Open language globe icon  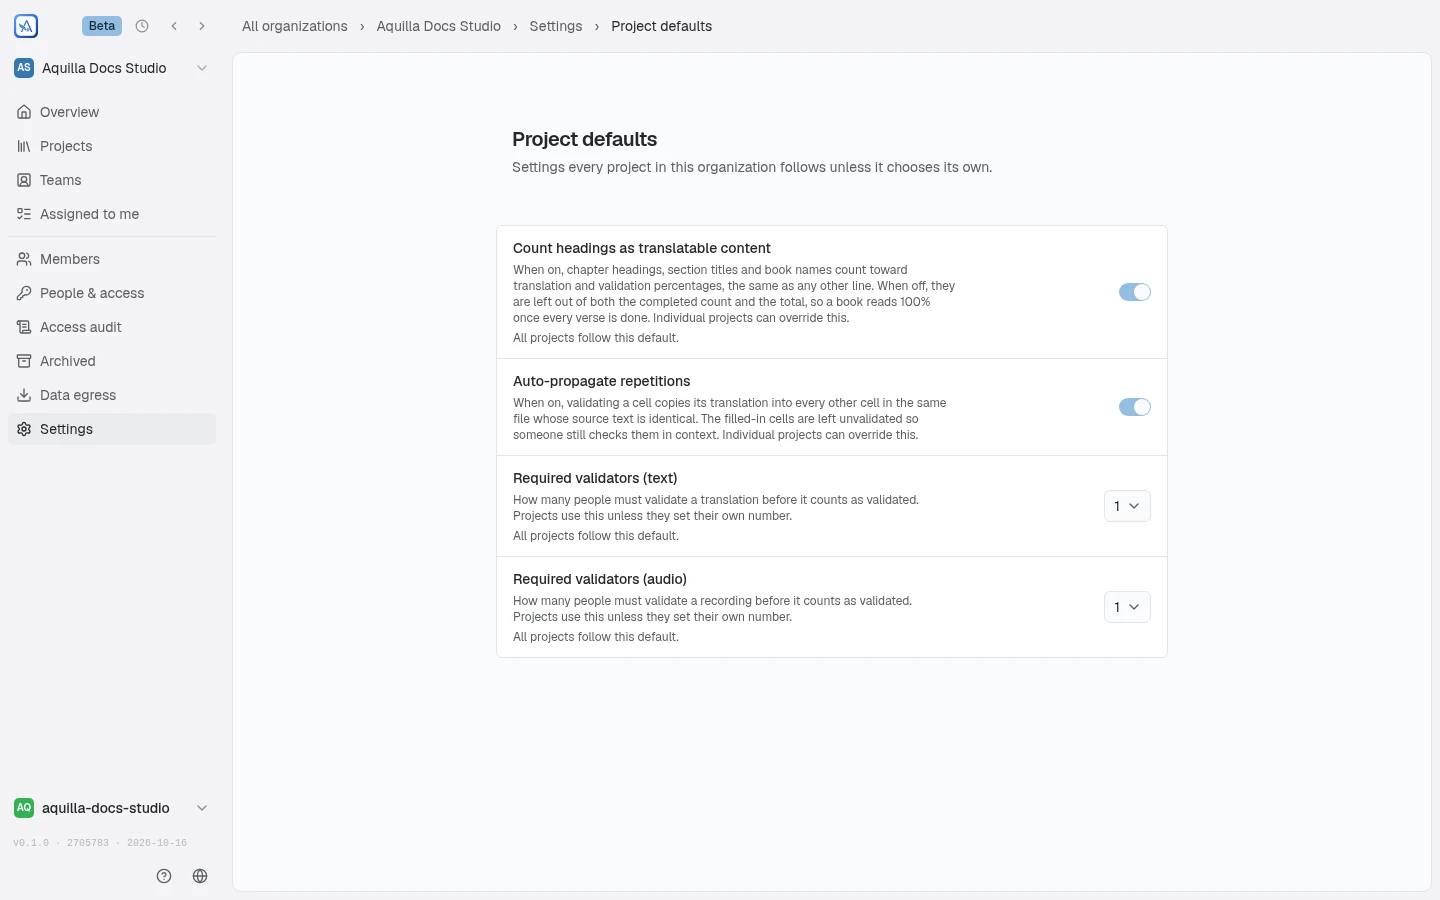pyautogui.click(x=200, y=876)
